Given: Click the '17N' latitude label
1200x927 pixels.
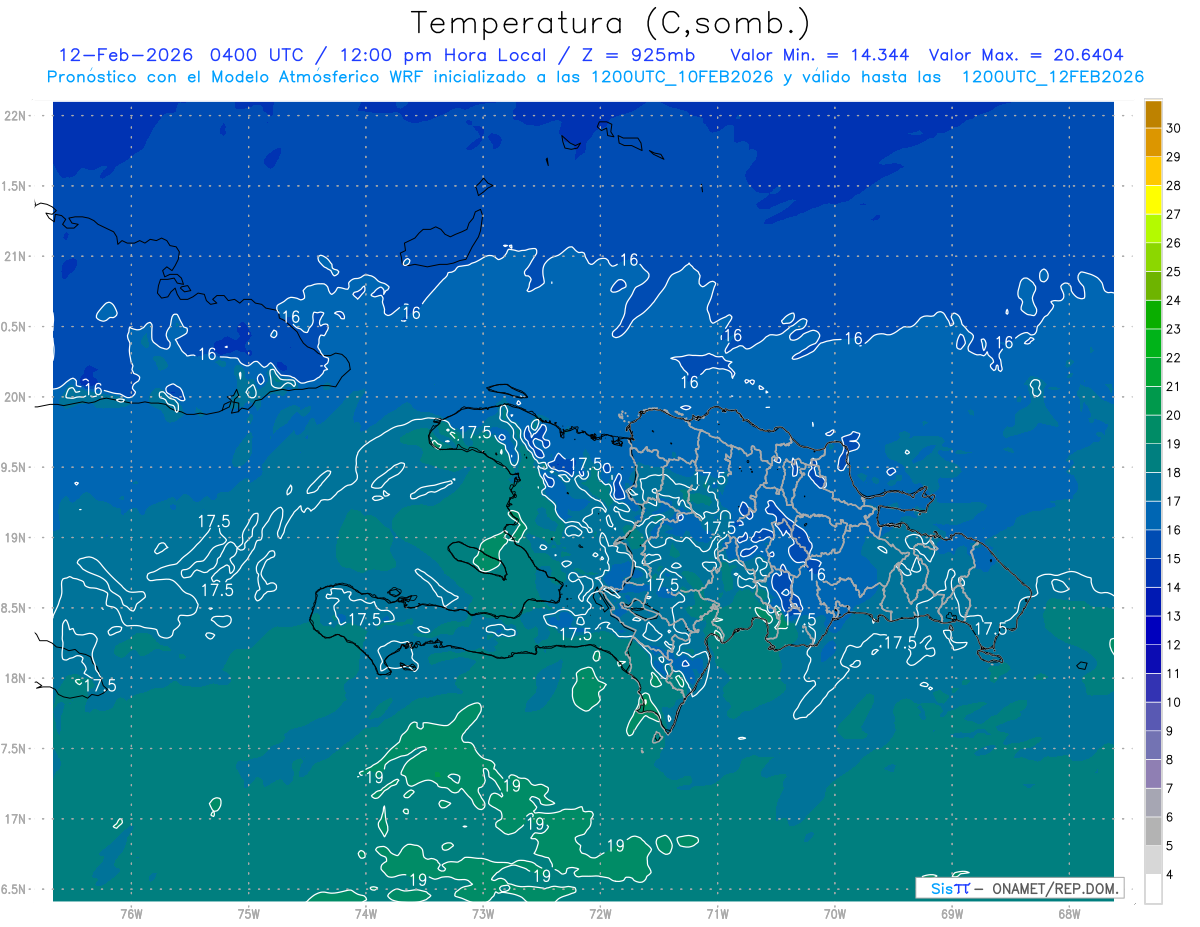Looking at the screenshot, I should 15,819.
